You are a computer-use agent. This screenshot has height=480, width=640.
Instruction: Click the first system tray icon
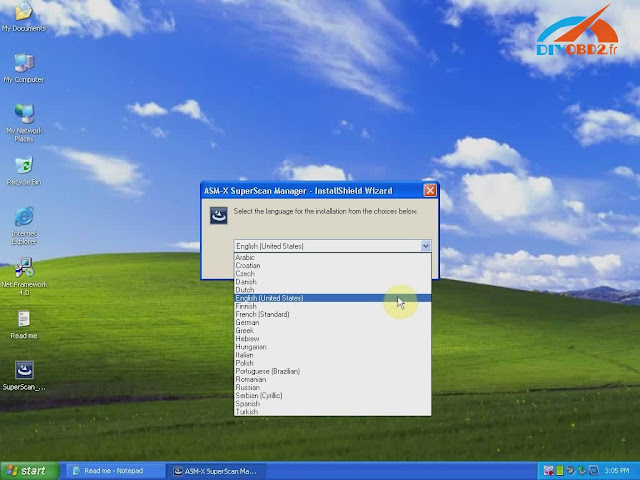(548, 471)
